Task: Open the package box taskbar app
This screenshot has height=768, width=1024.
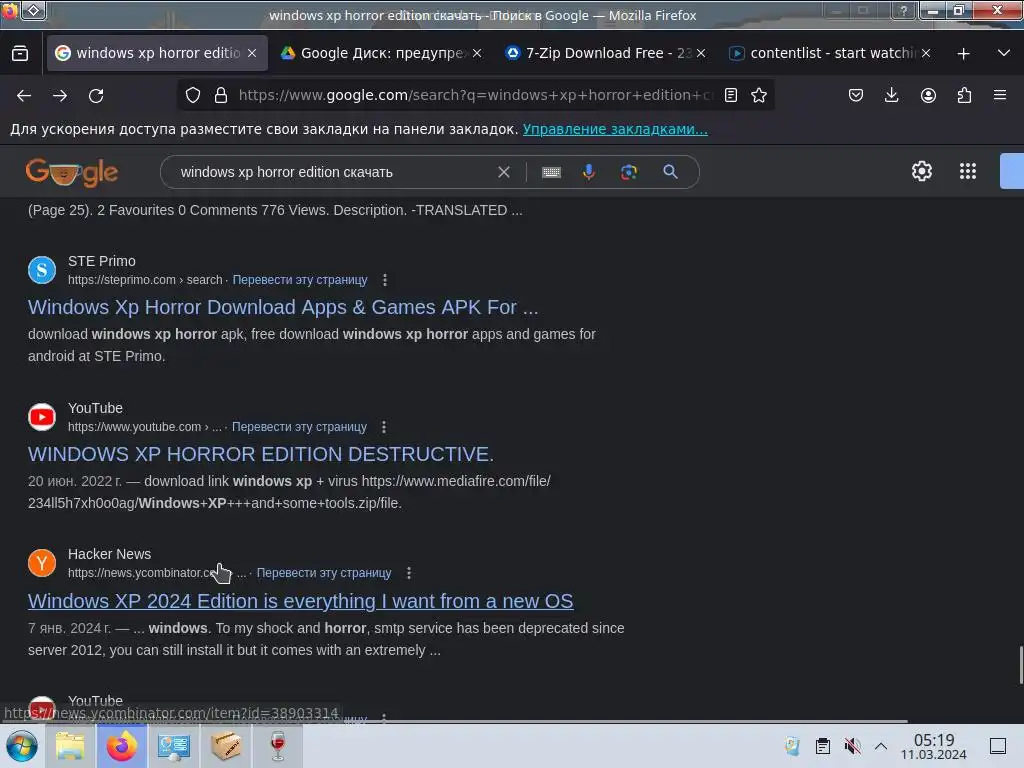Action: click(x=226, y=746)
